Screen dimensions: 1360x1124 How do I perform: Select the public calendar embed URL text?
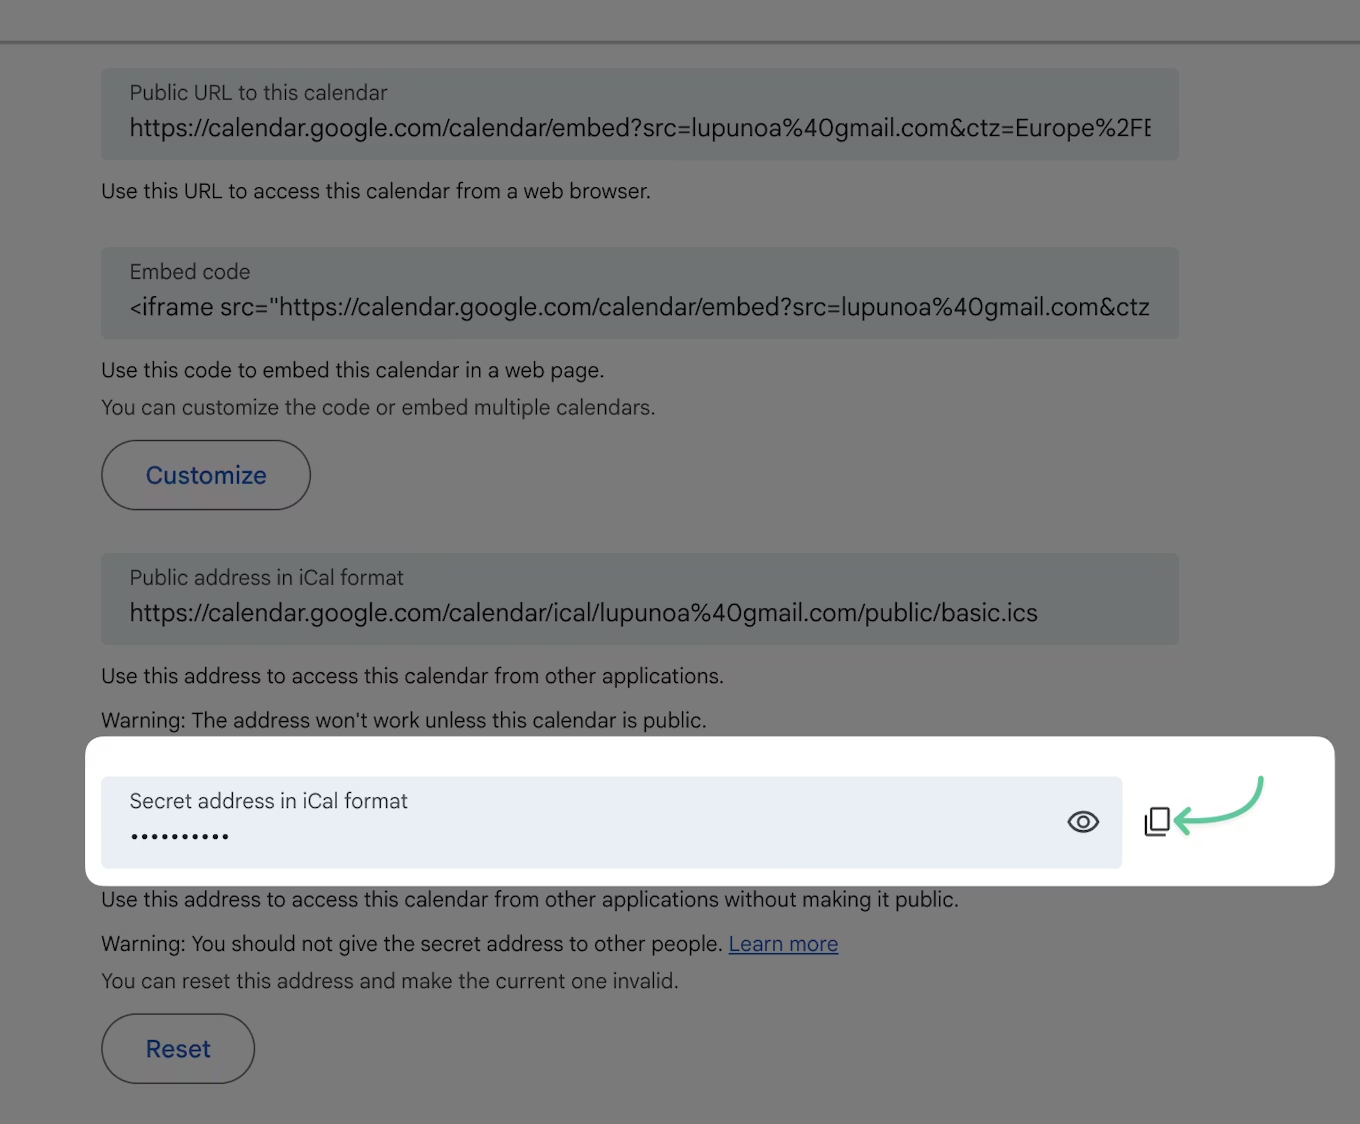tap(640, 128)
